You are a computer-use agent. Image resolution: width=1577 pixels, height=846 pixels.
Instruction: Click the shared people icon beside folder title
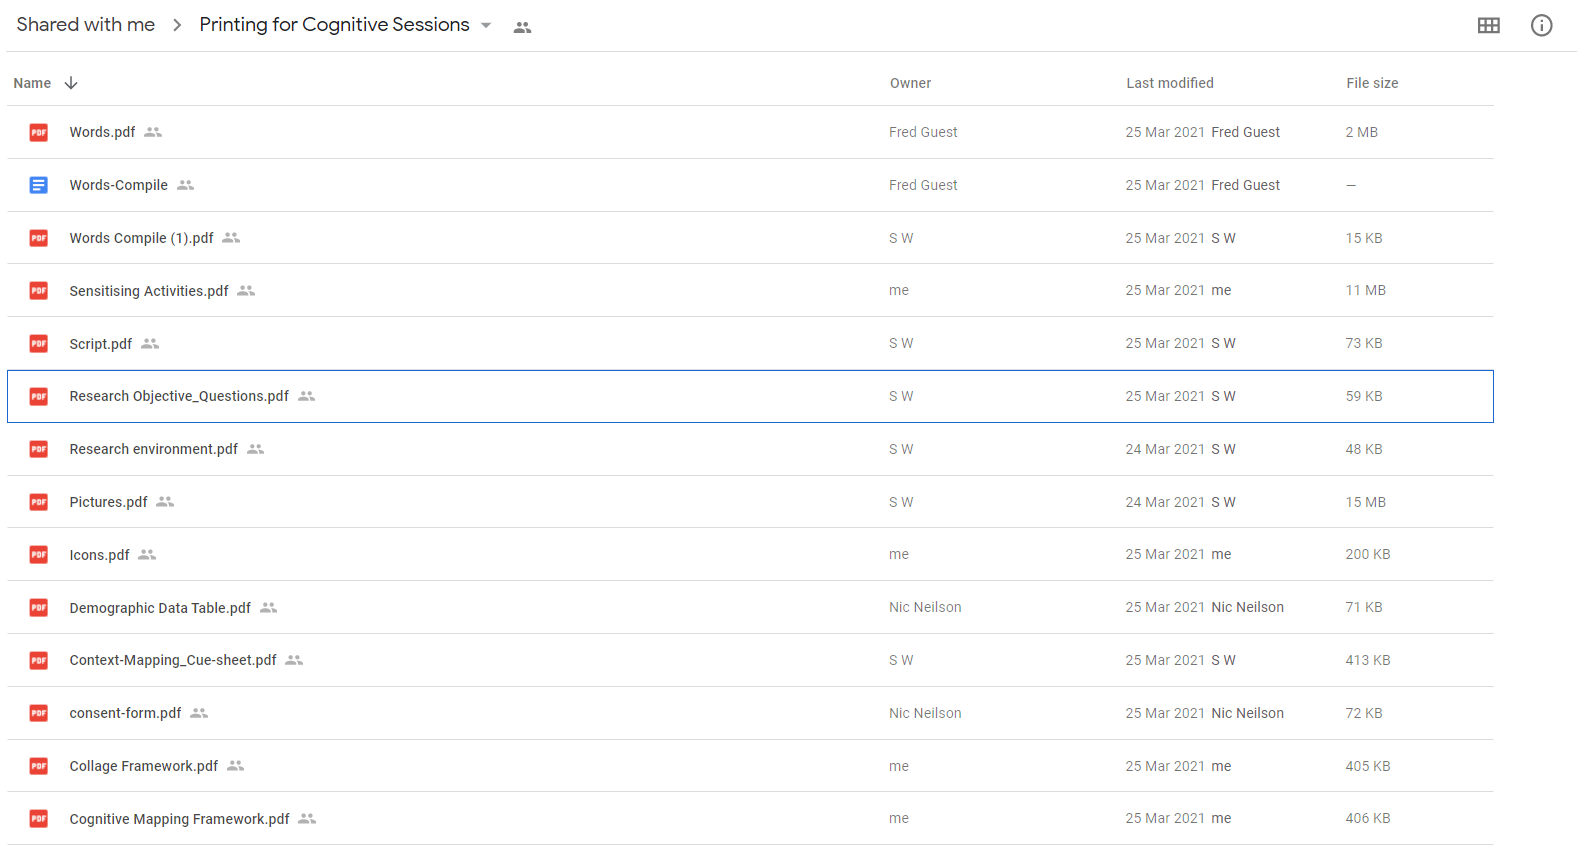(522, 28)
